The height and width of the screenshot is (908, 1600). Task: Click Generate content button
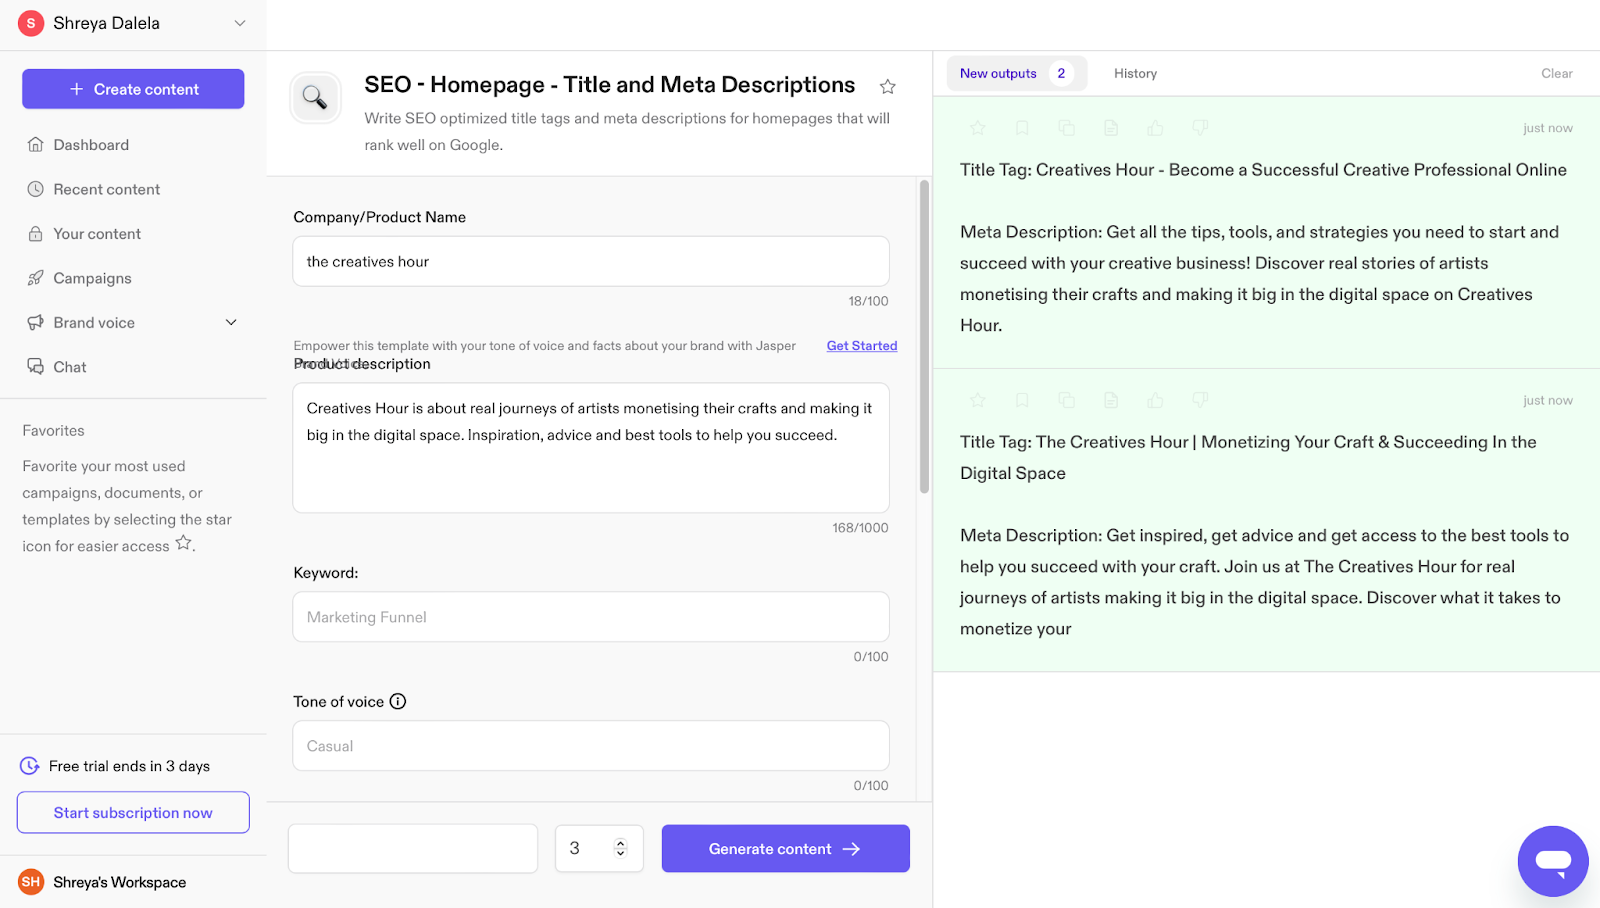(785, 848)
